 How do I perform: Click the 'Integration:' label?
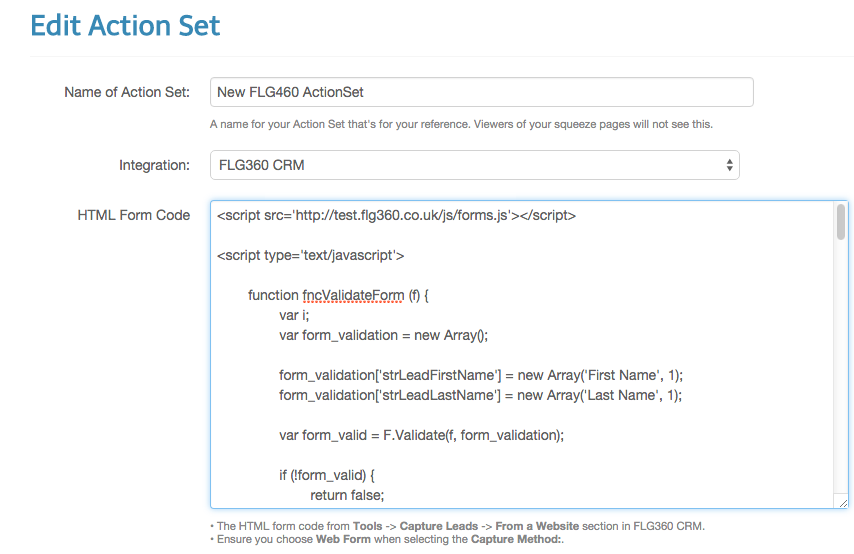click(x=154, y=165)
